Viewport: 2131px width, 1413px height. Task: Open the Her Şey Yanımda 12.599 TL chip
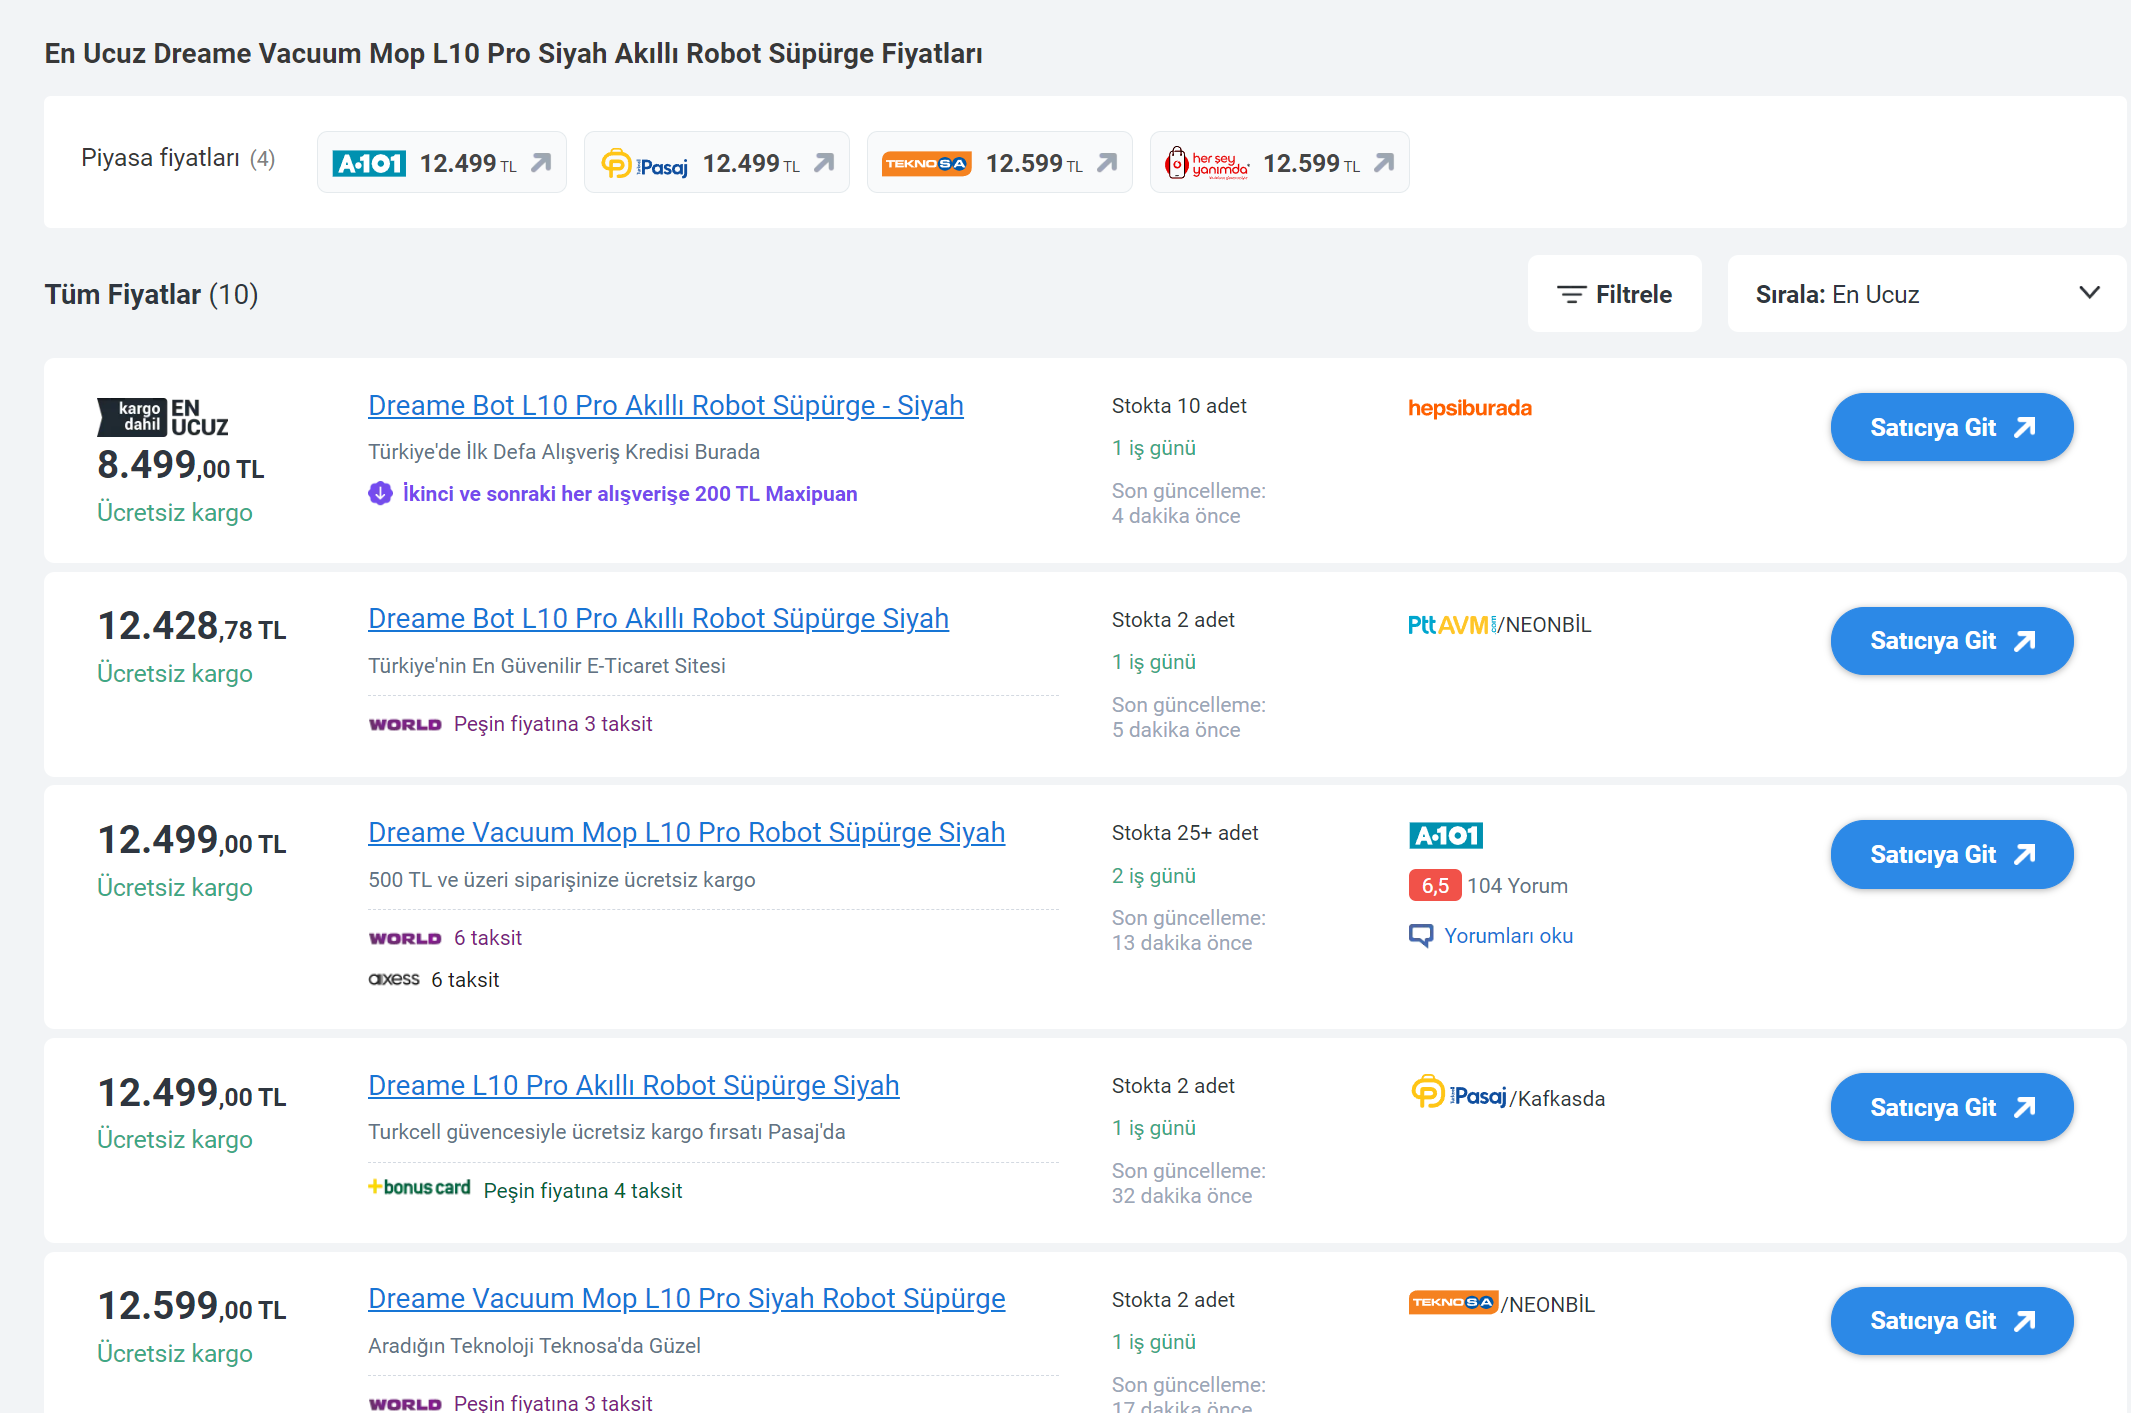pyautogui.click(x=1280, y=162)
